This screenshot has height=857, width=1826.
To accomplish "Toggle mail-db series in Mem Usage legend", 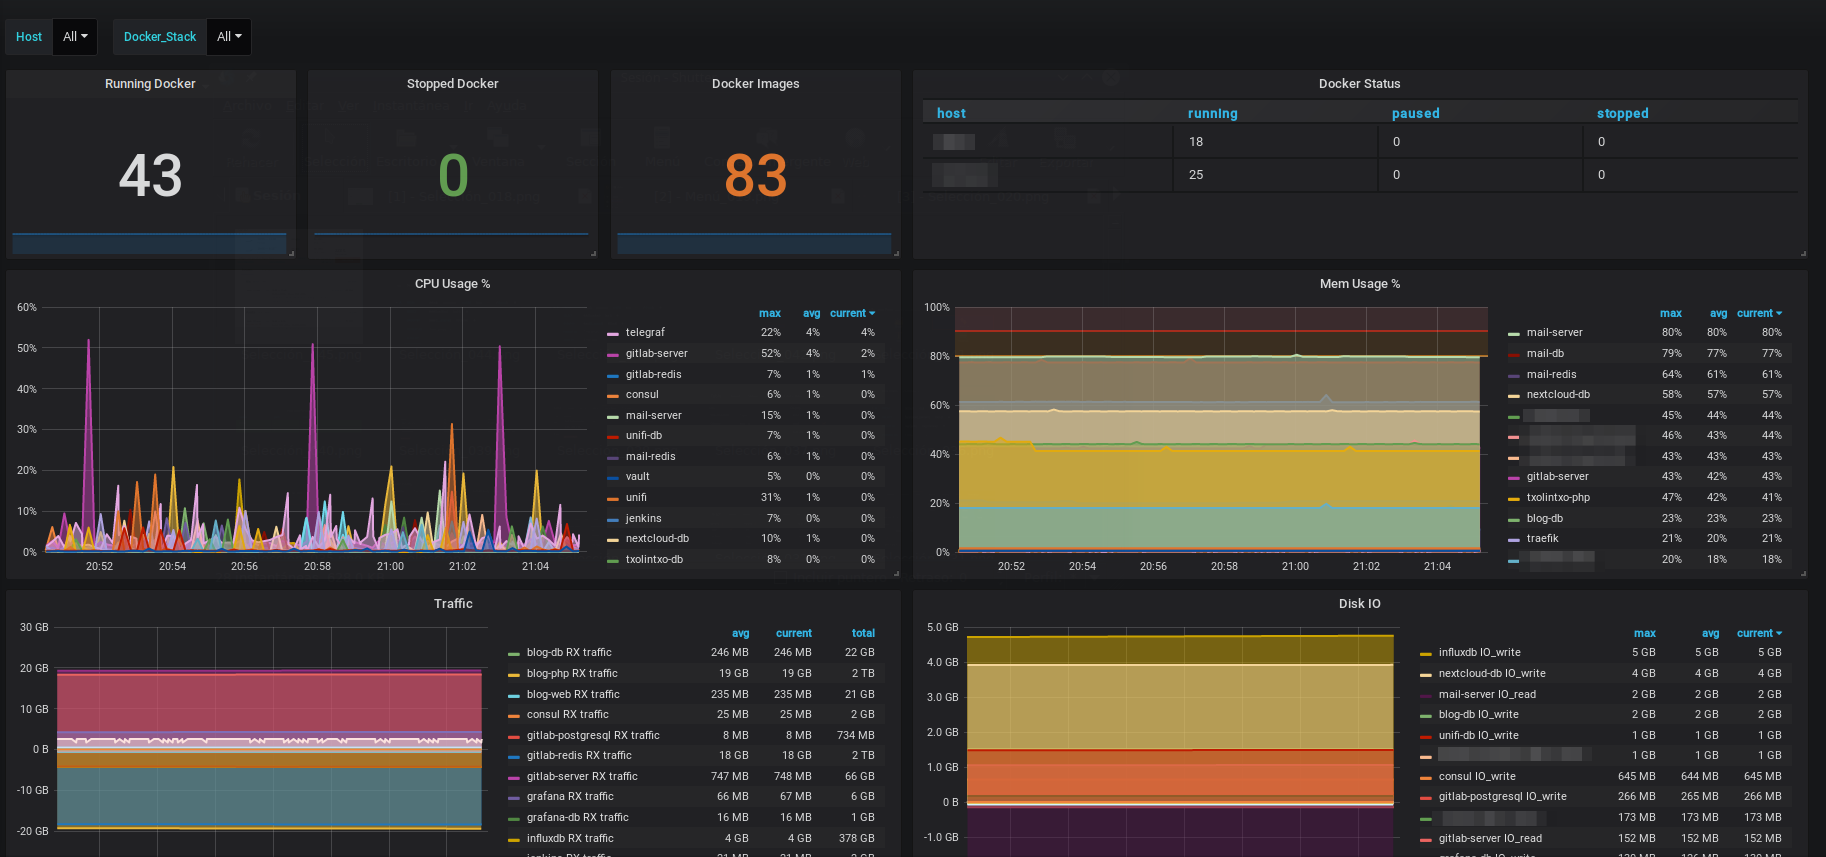I will (x=1545, y=354).
